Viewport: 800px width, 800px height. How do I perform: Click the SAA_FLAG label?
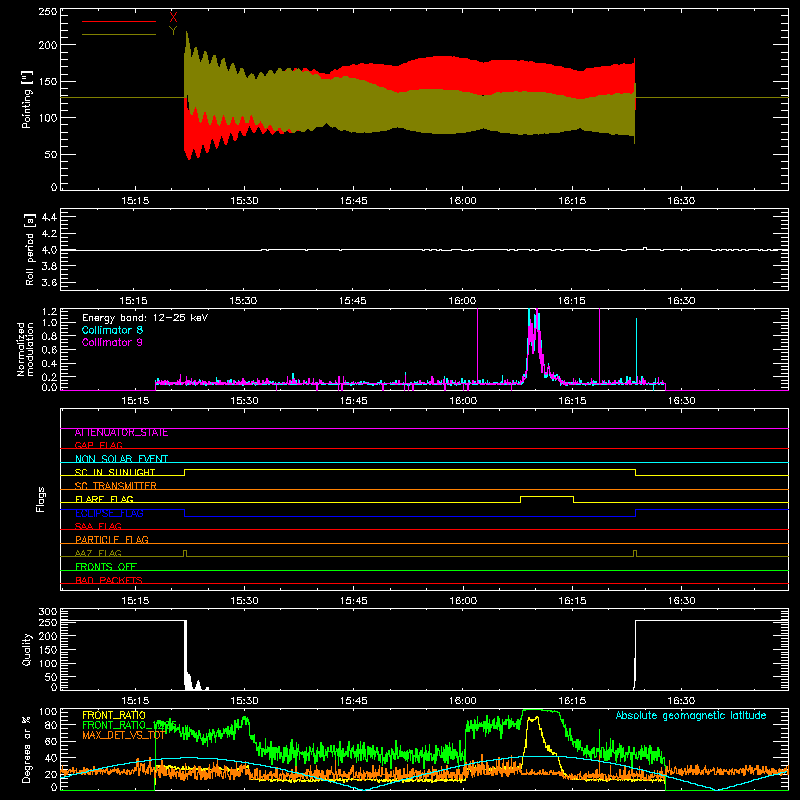pos(98,526)
